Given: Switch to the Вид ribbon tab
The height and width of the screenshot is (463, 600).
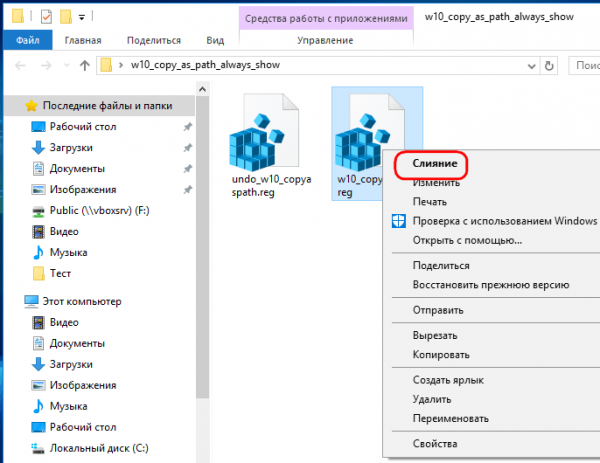Looking at the screenshot, I should 215,40.
